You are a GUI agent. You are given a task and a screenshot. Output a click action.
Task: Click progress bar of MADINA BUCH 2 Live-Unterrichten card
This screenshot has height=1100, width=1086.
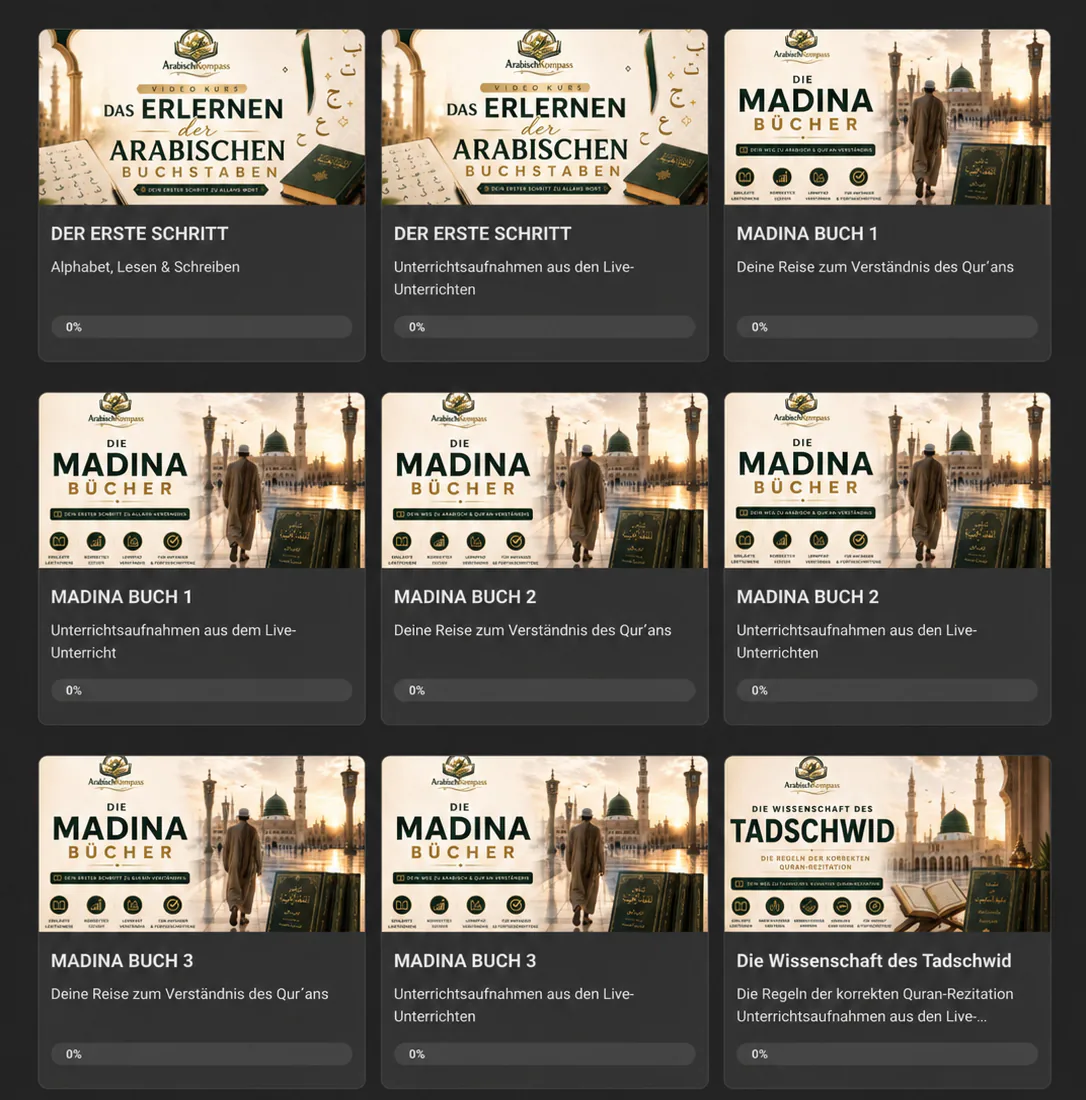[887, 690]
